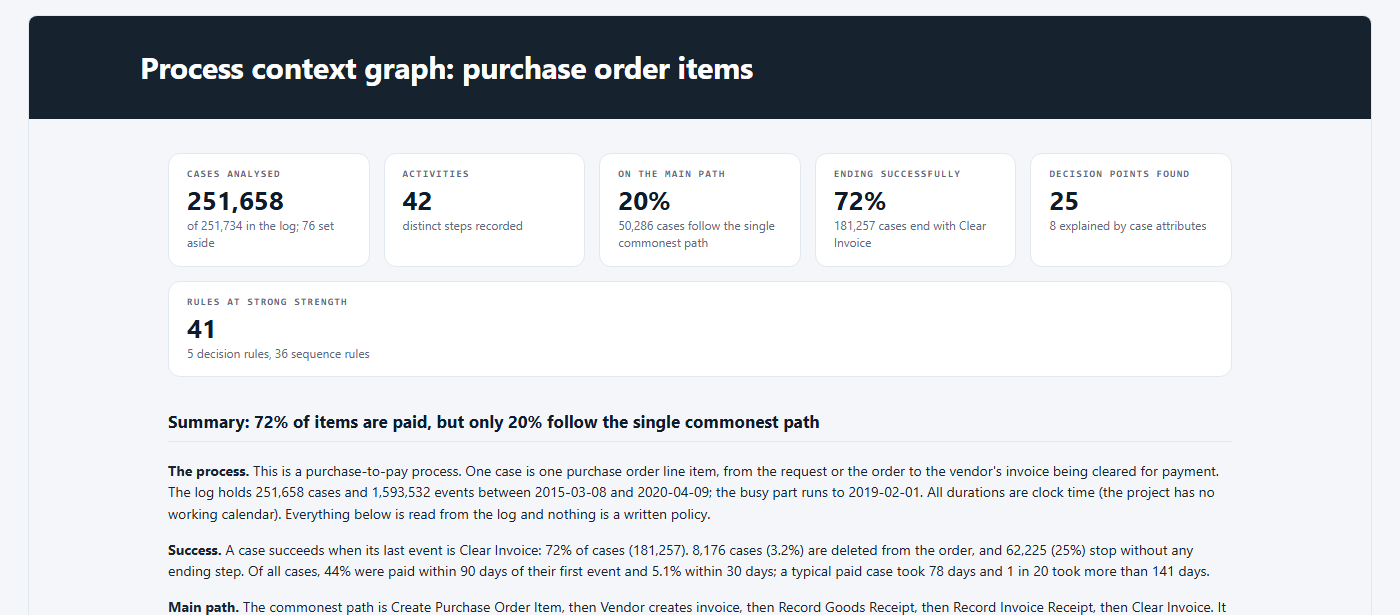This screenshot has height=615, width=1400.
Task: Click the 25 value in Decision Points card
Action: (x=1064, y=201)
